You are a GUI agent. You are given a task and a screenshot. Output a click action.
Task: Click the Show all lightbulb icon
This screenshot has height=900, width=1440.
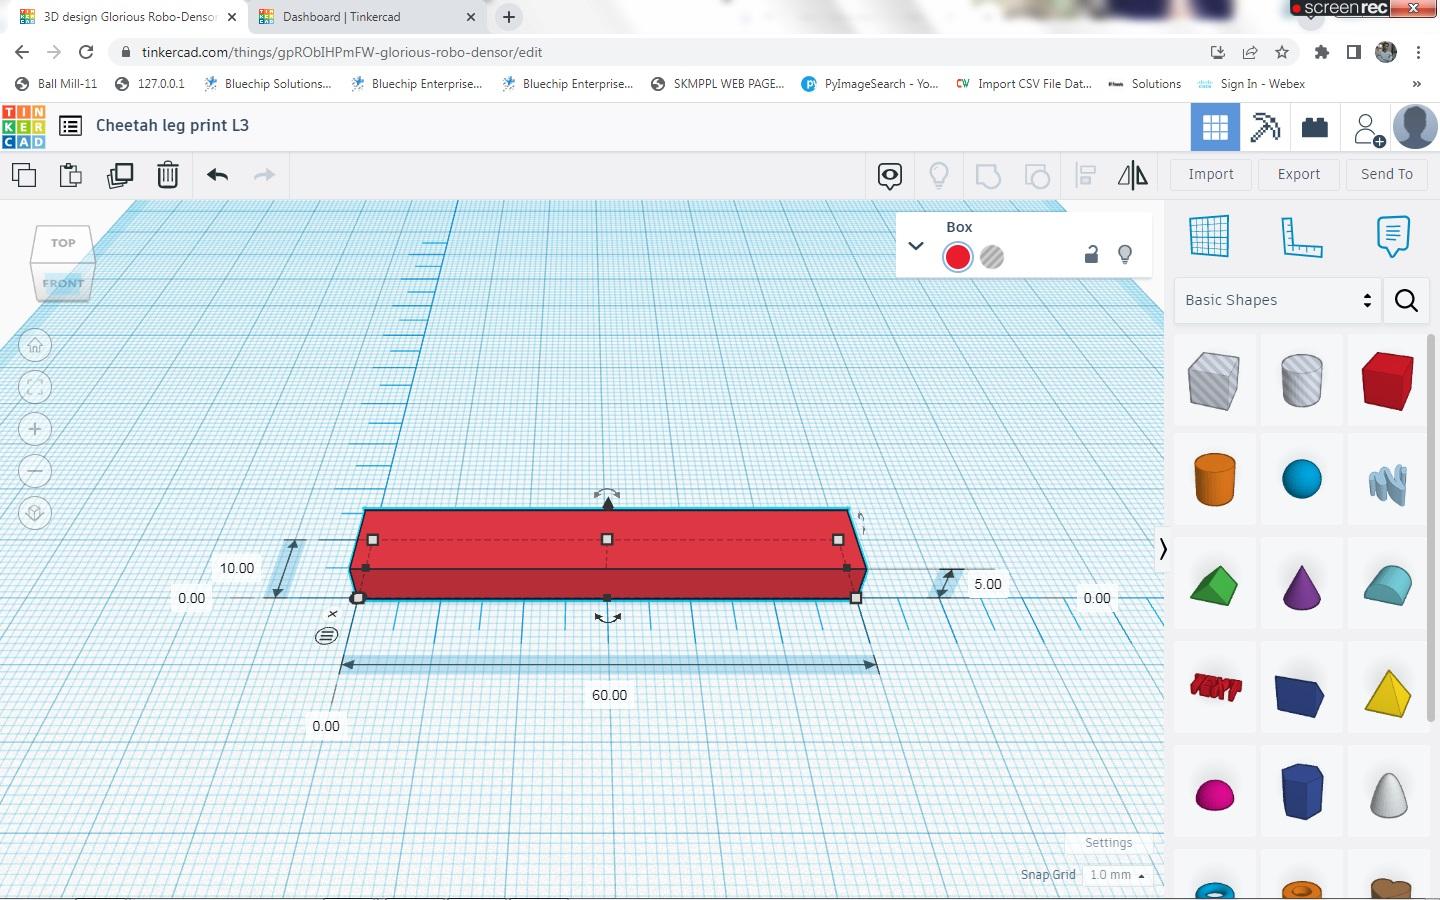(938, 176)
